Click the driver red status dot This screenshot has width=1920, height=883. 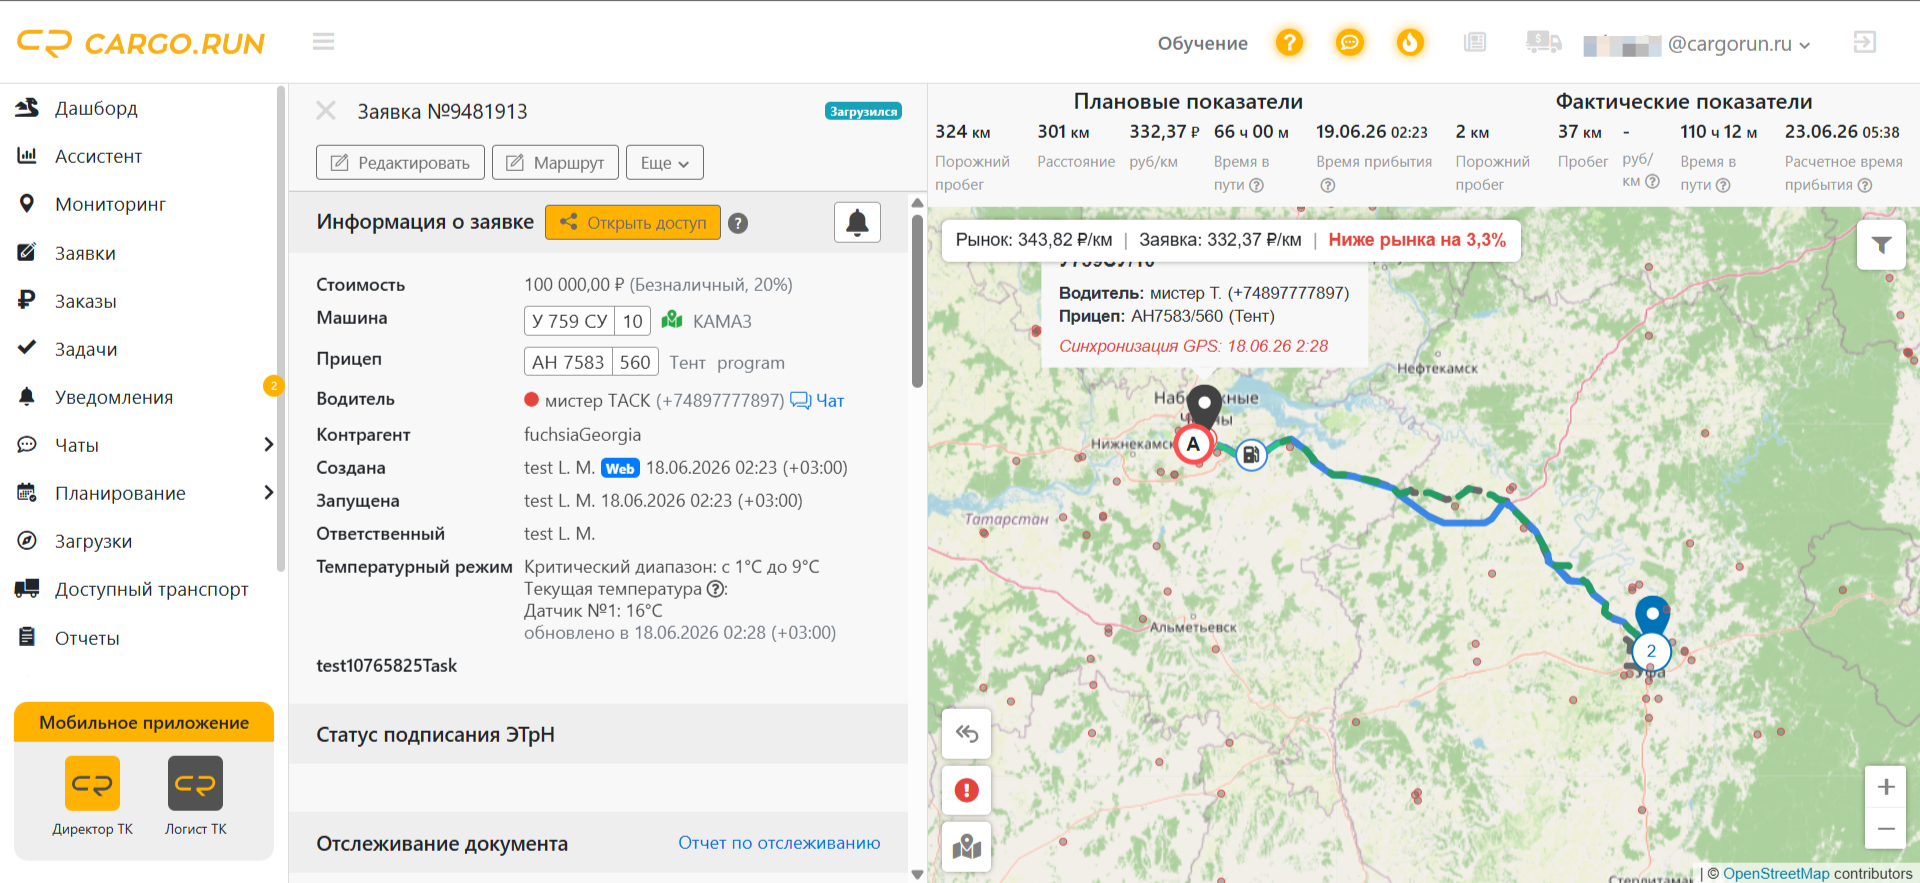pos(532,399)
